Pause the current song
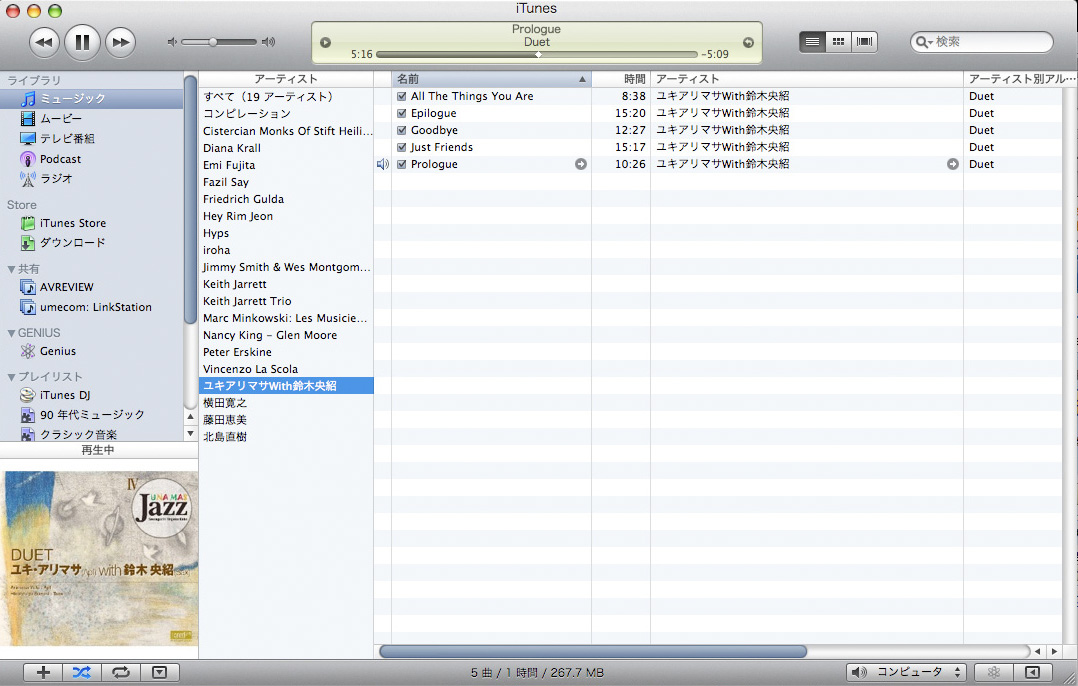Screen dimensions: 1078x686 pos(82,43)
